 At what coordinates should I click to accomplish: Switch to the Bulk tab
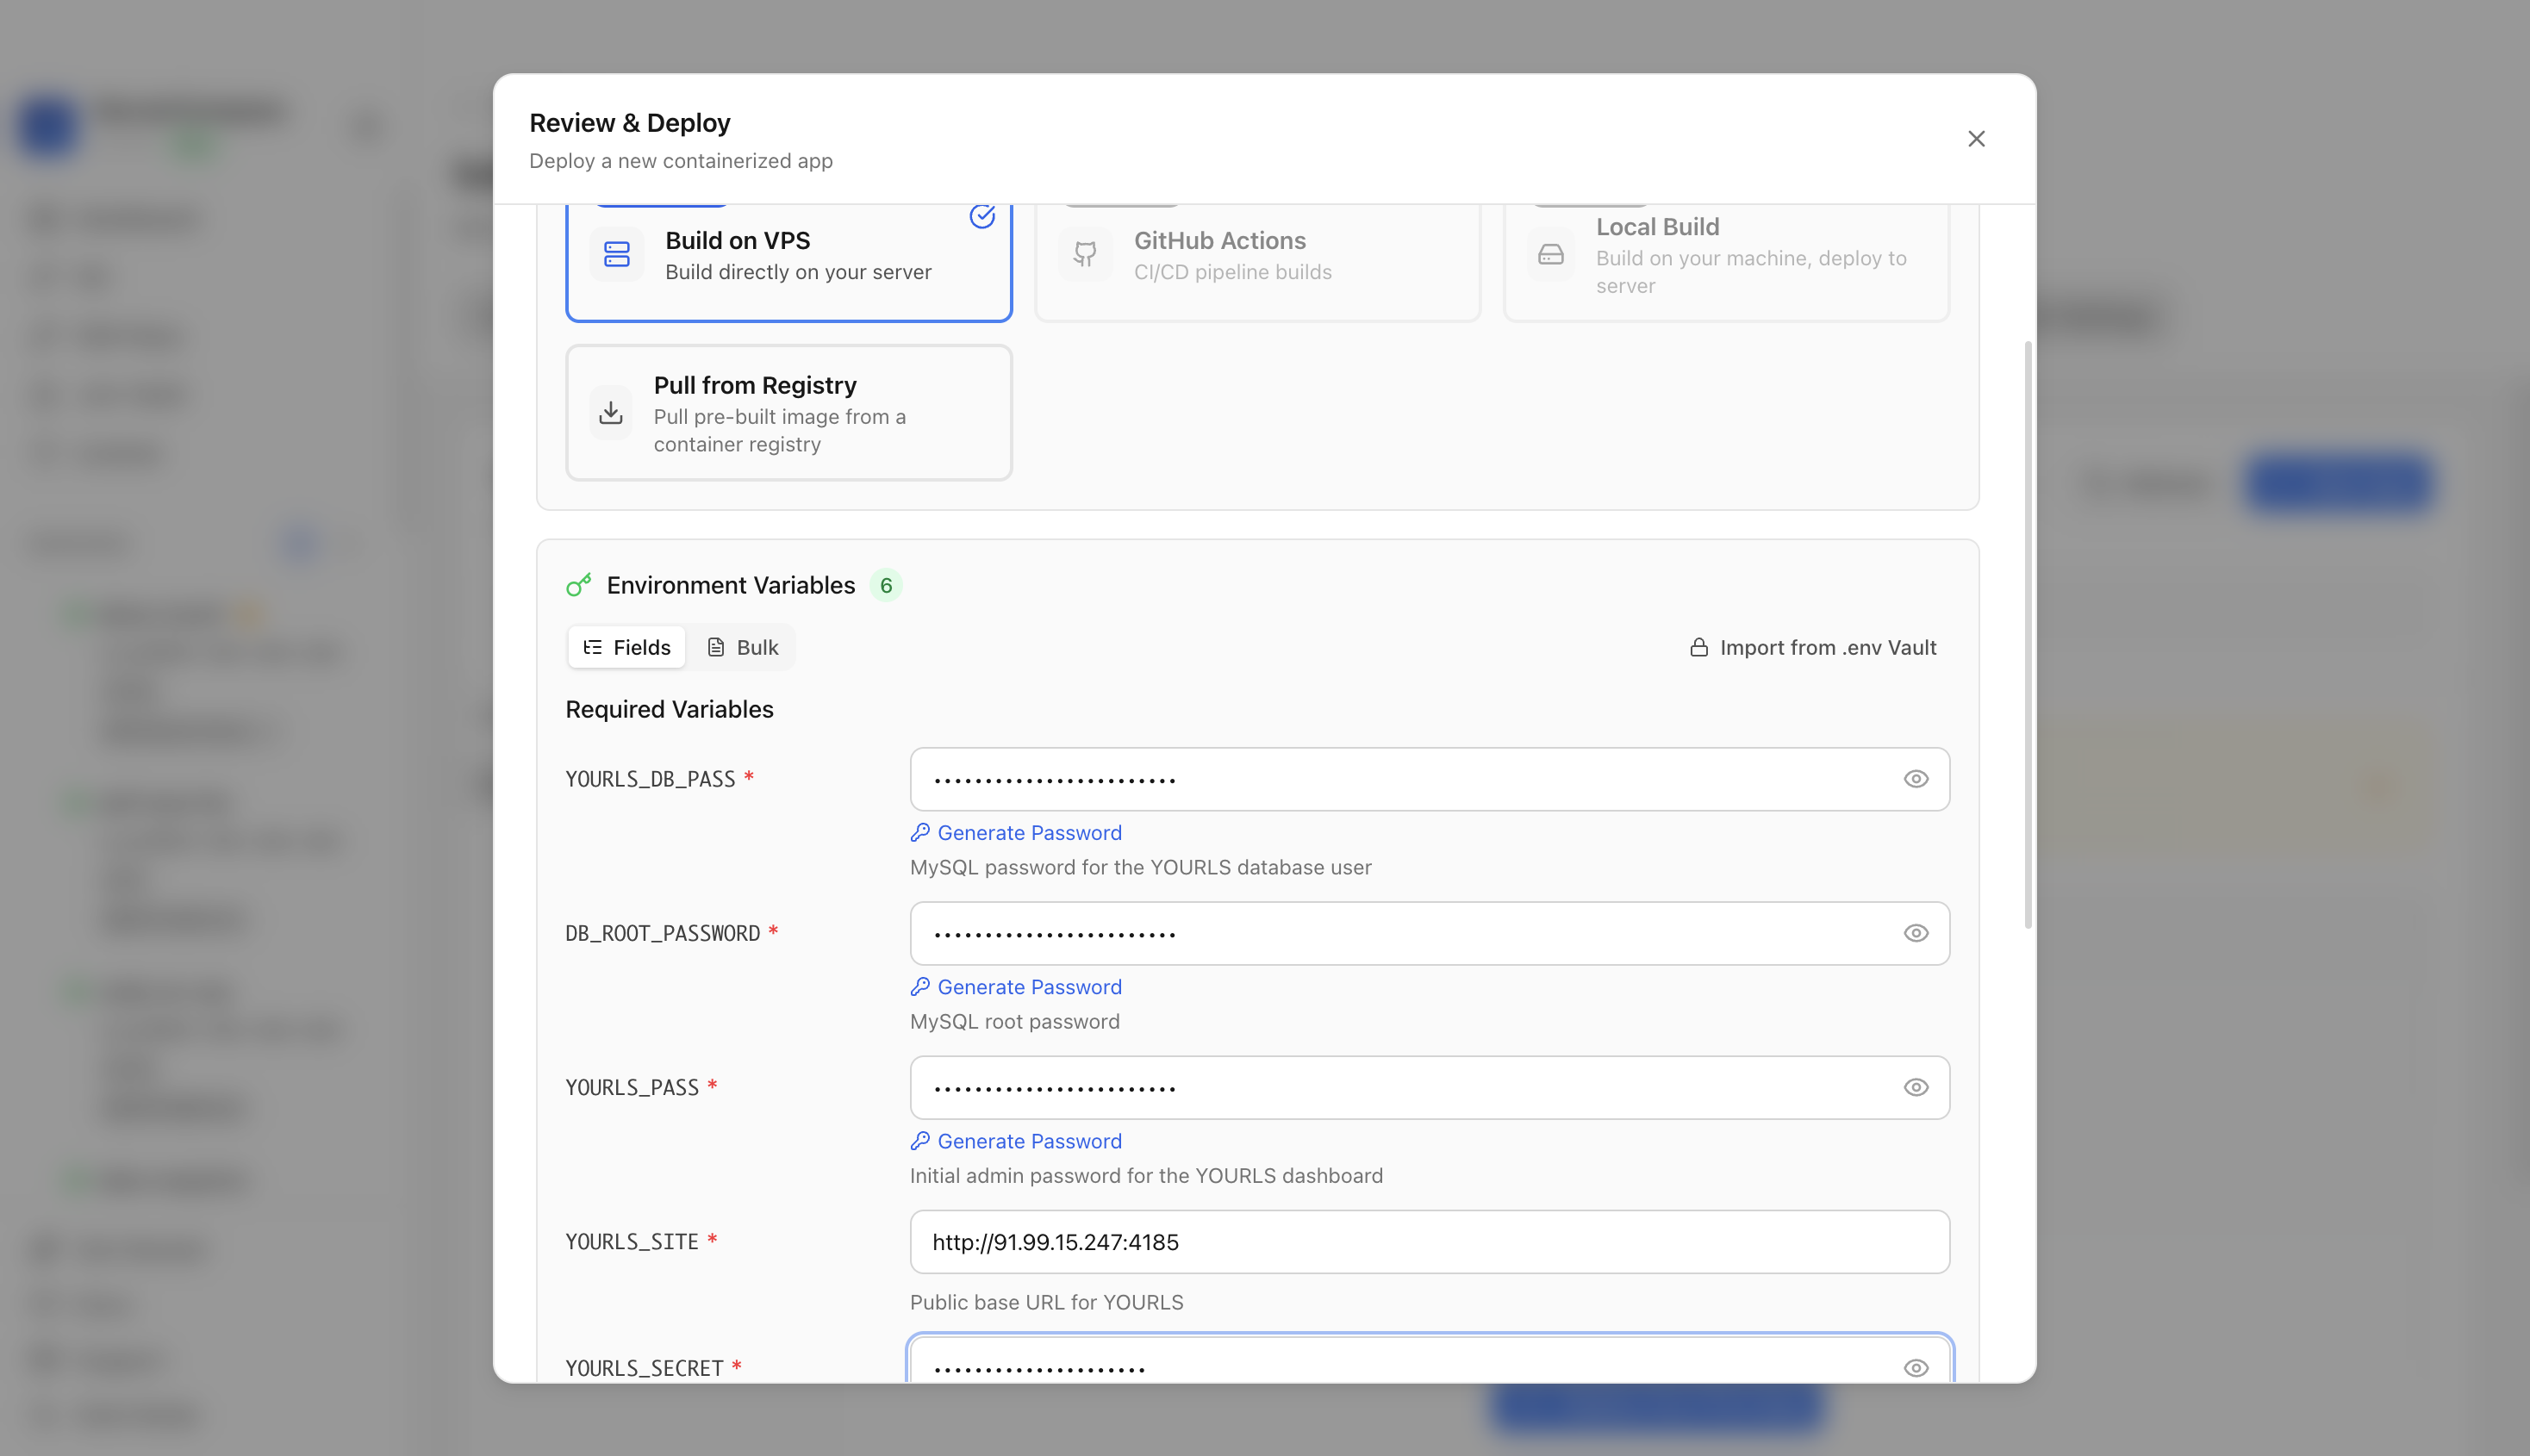743,648
